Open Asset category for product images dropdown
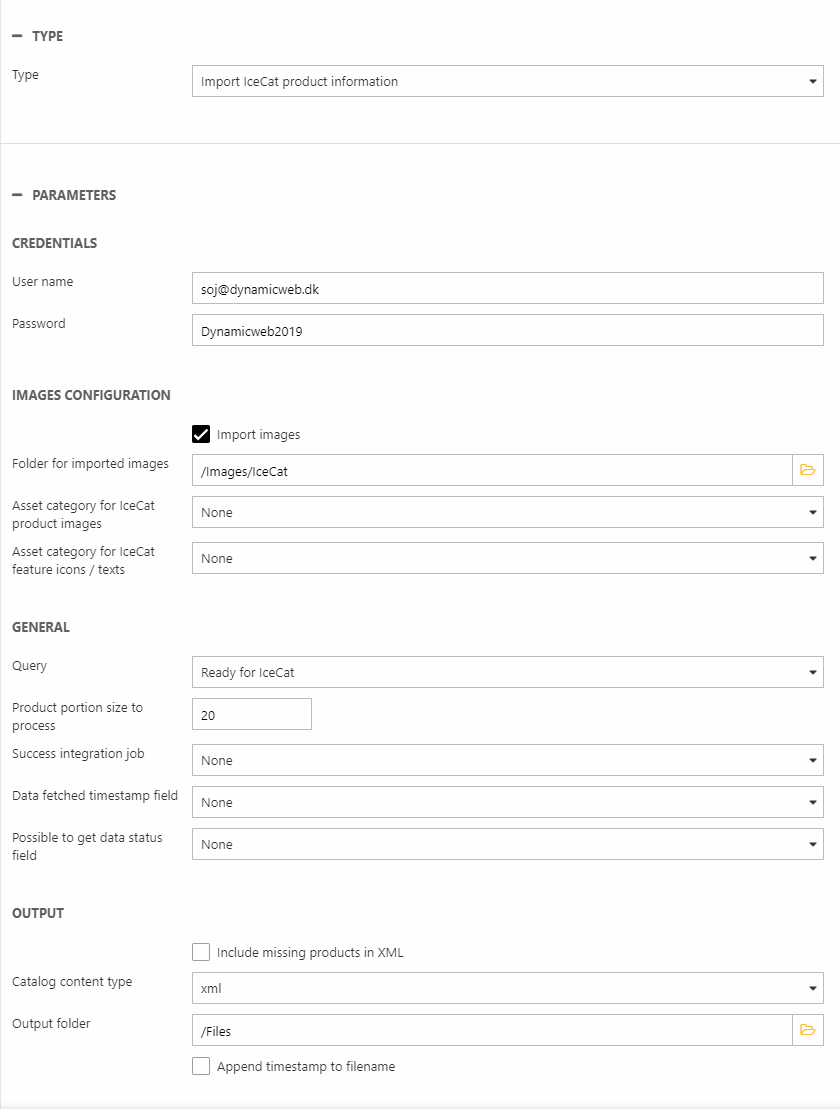 507,512
